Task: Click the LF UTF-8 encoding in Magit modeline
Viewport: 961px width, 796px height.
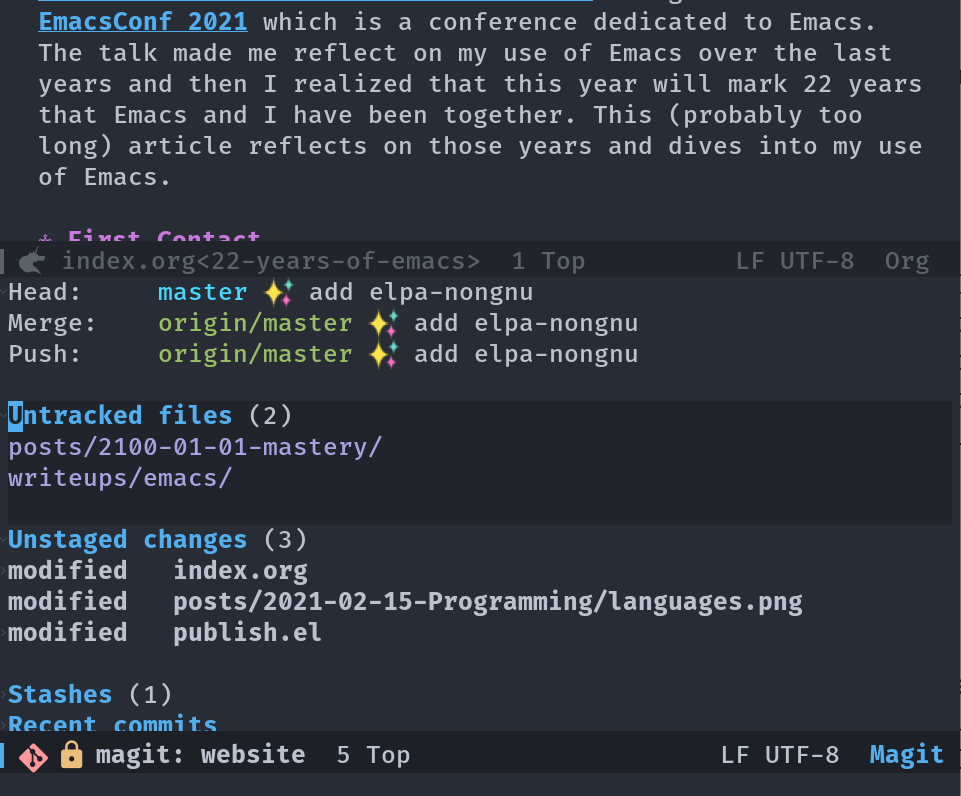Action: point(780,755)
